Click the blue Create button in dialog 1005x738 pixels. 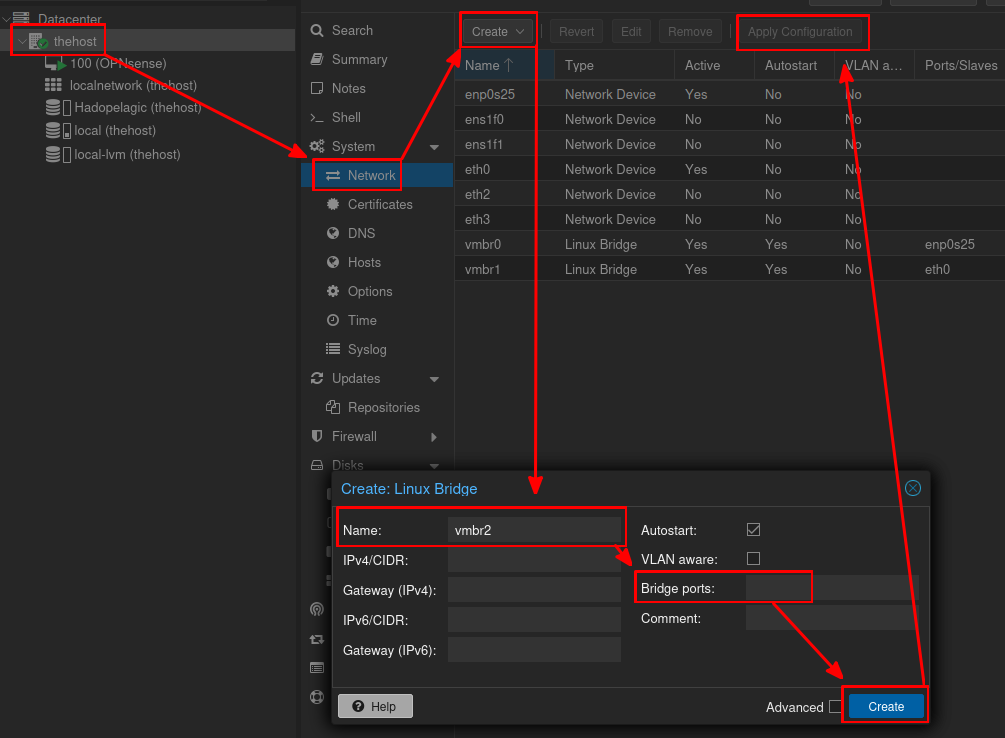tap(886, 706)
